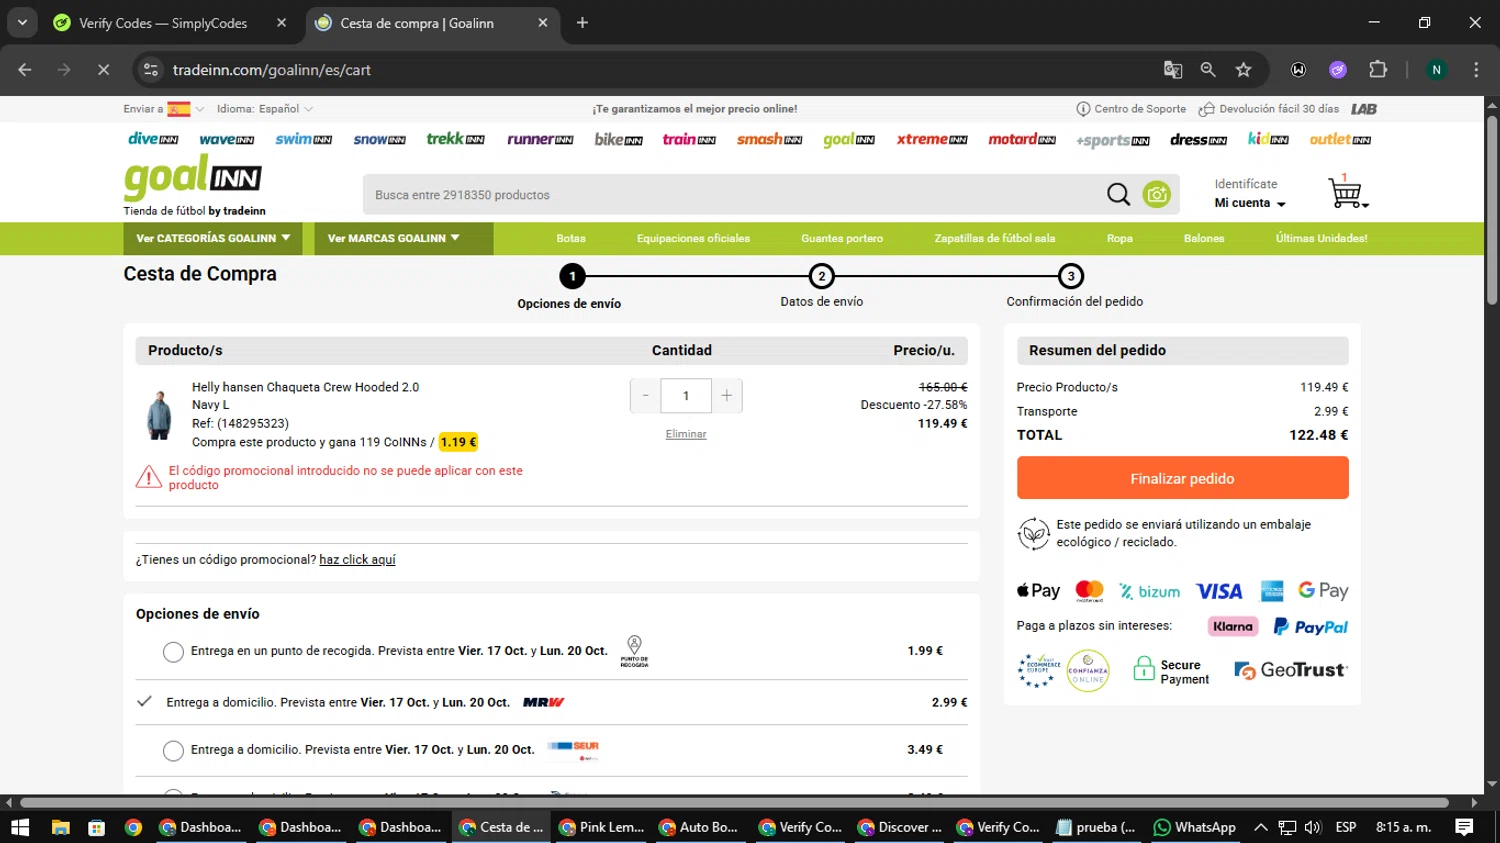
Task: Open xtremeinn store link
Action: click(932, 140)
